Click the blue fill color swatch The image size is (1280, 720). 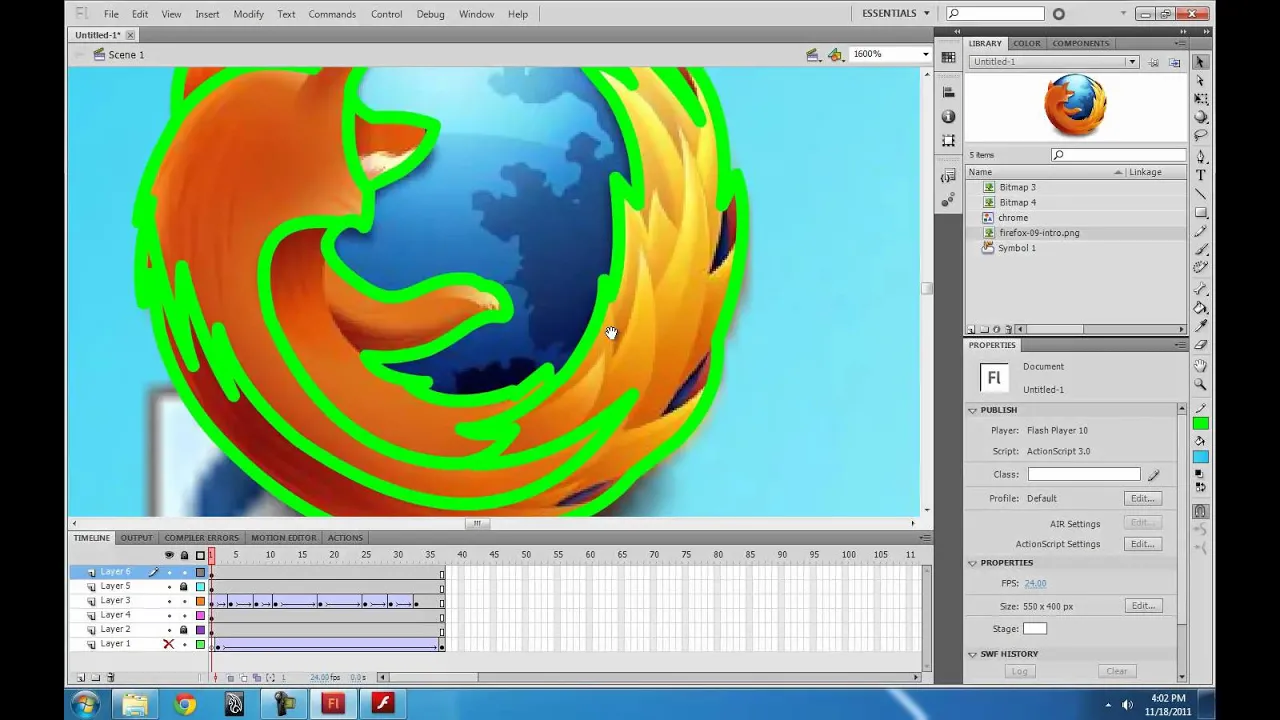[x=1200, y=457]
